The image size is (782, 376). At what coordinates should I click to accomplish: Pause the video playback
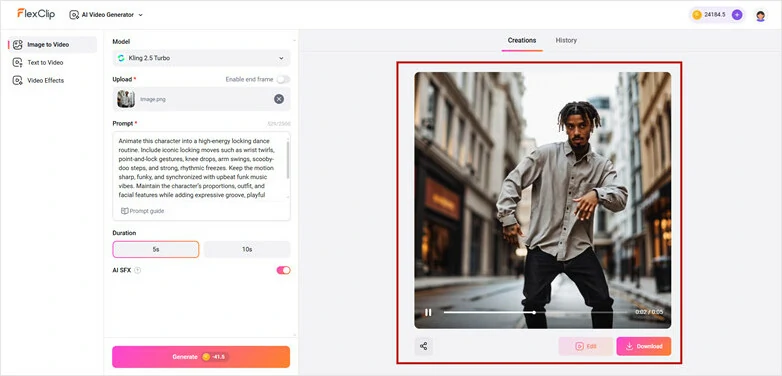(x=428, y=312)
